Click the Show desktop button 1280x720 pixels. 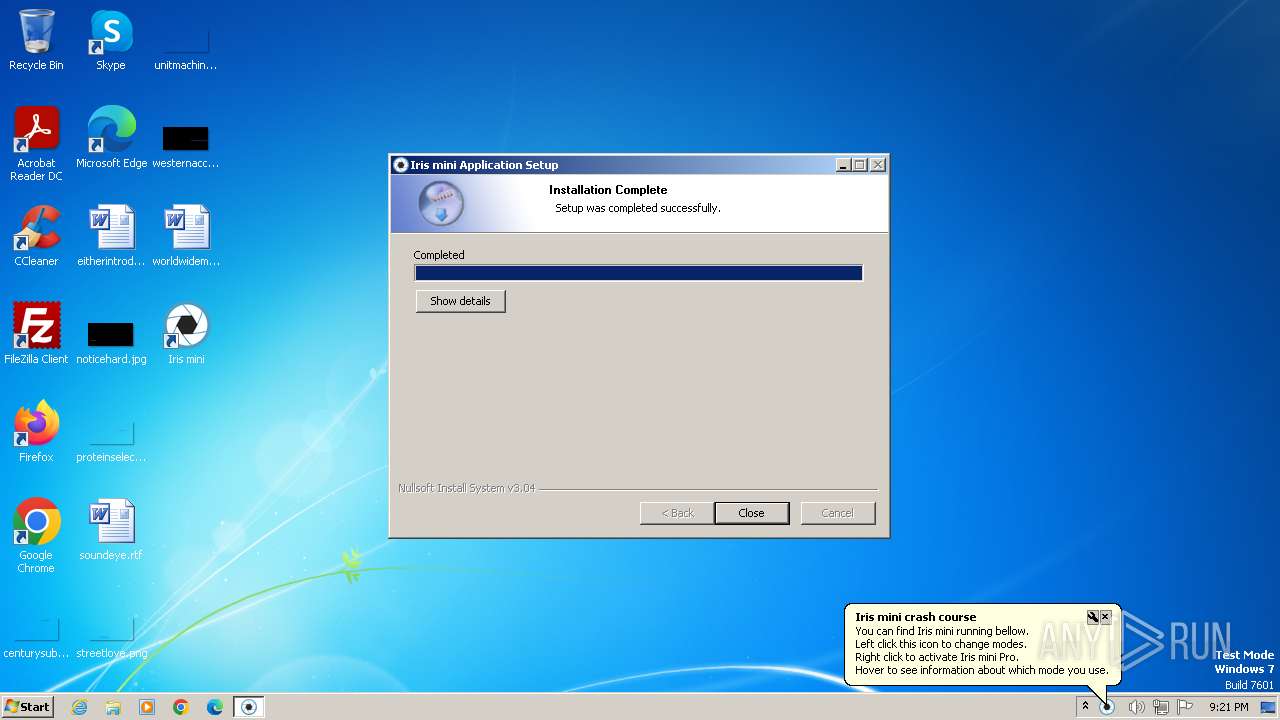[x=1270, y=707]
